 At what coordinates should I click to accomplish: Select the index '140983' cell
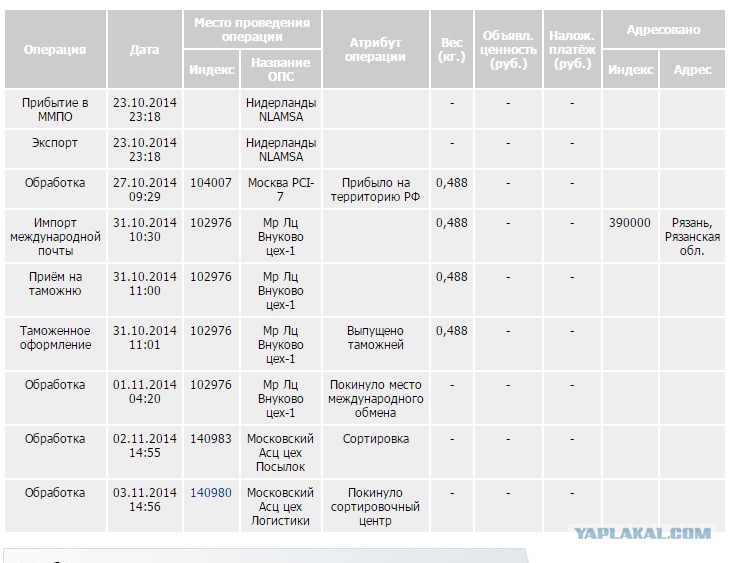coord(211,453)
